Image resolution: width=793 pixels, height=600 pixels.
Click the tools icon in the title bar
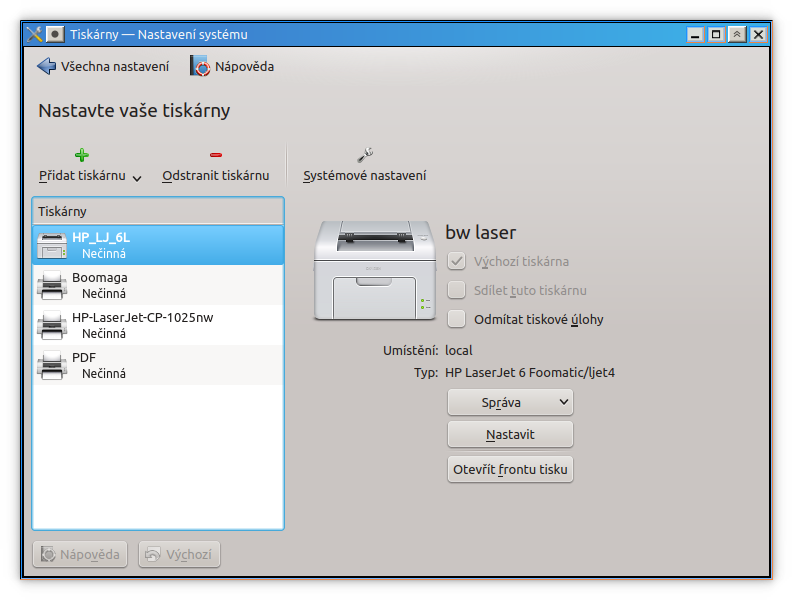pos(35,34)
